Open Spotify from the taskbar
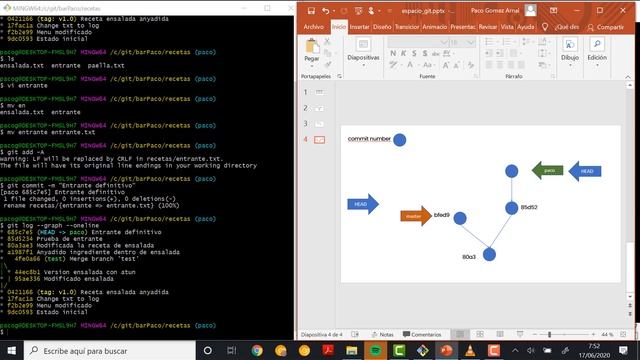The image size is (640, 360). click(376, 351)
